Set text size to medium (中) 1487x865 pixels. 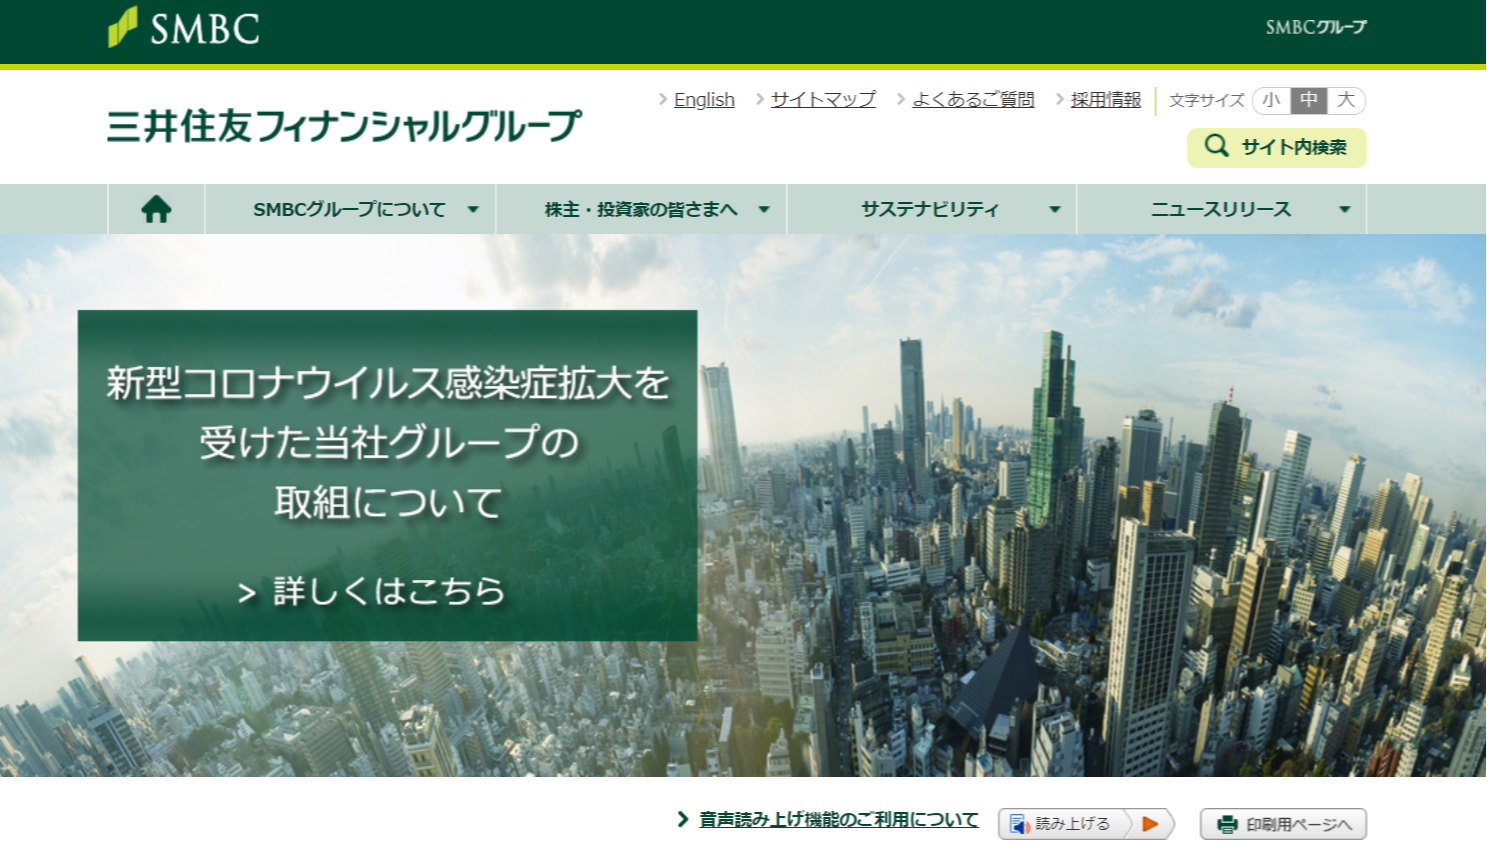click(x=1308, y=100)
